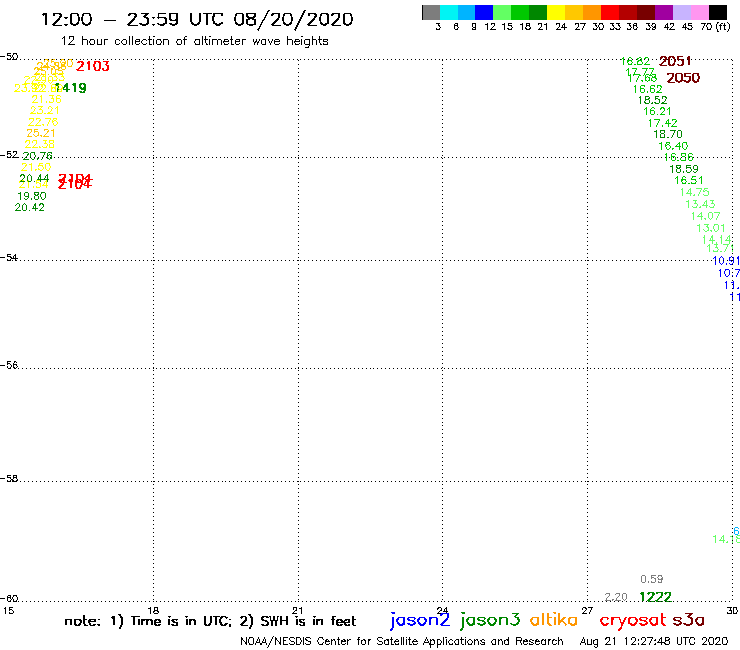Click the gray value 0.59
Image resolution: width=740 pixels, height=650 pixels.
click(652, 579)
